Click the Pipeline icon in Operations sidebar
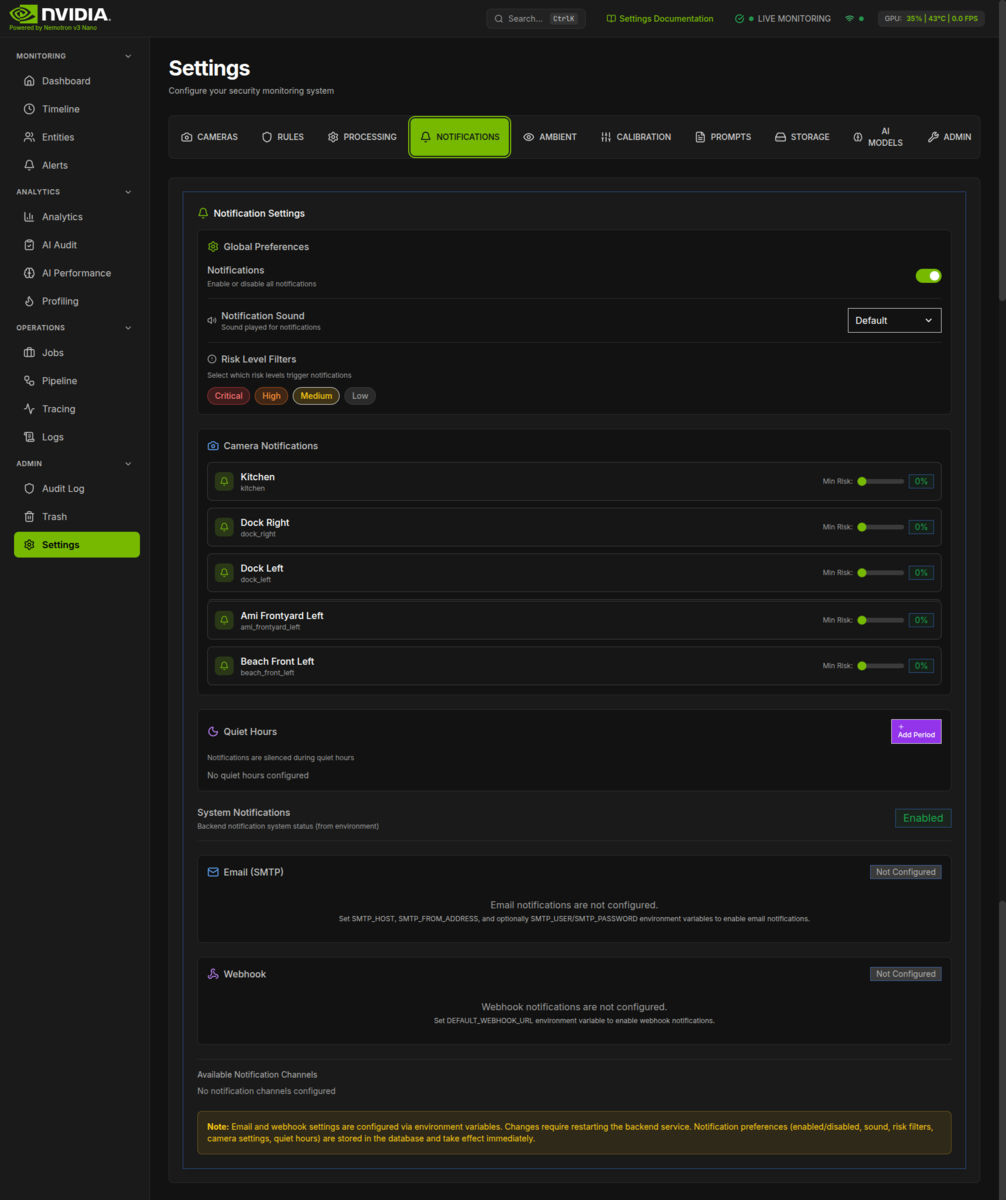Screen dimensions: 1006x1200 click(x=28, y=380)
